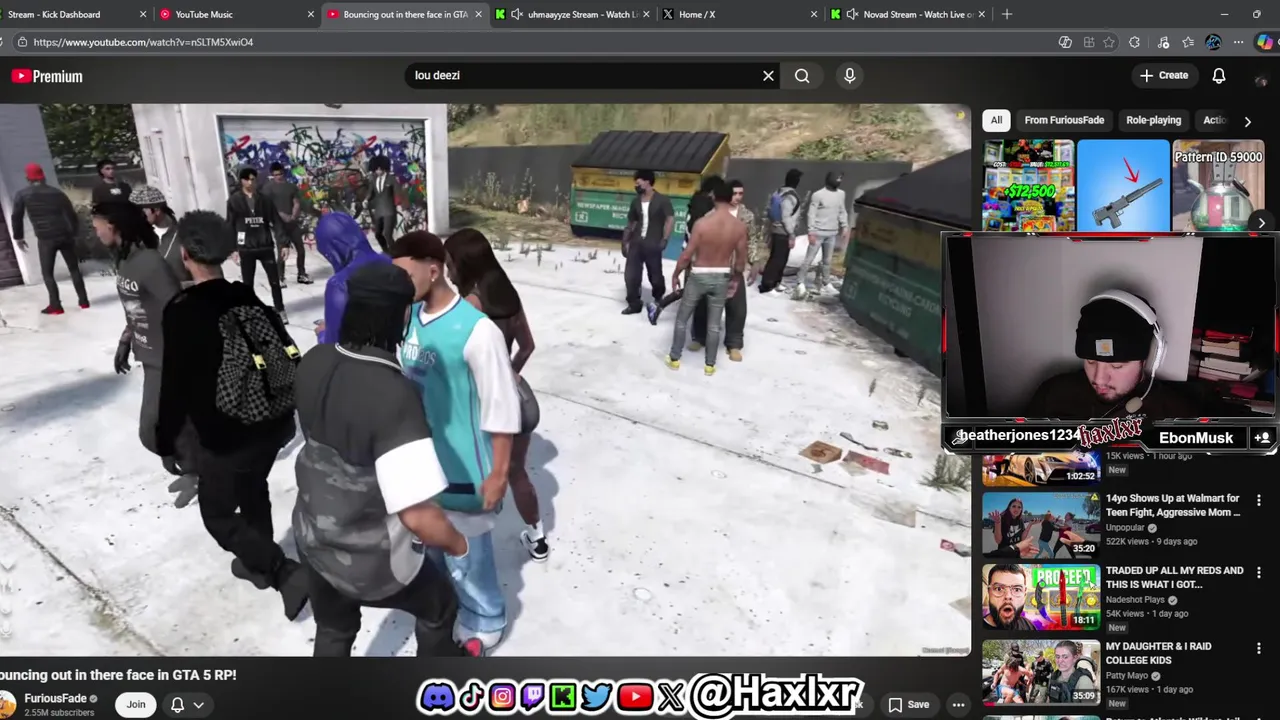Open '14yo Shows Up at Walmart' video title
Screen dimensions: 1280x720
[x=1173, y=505]
